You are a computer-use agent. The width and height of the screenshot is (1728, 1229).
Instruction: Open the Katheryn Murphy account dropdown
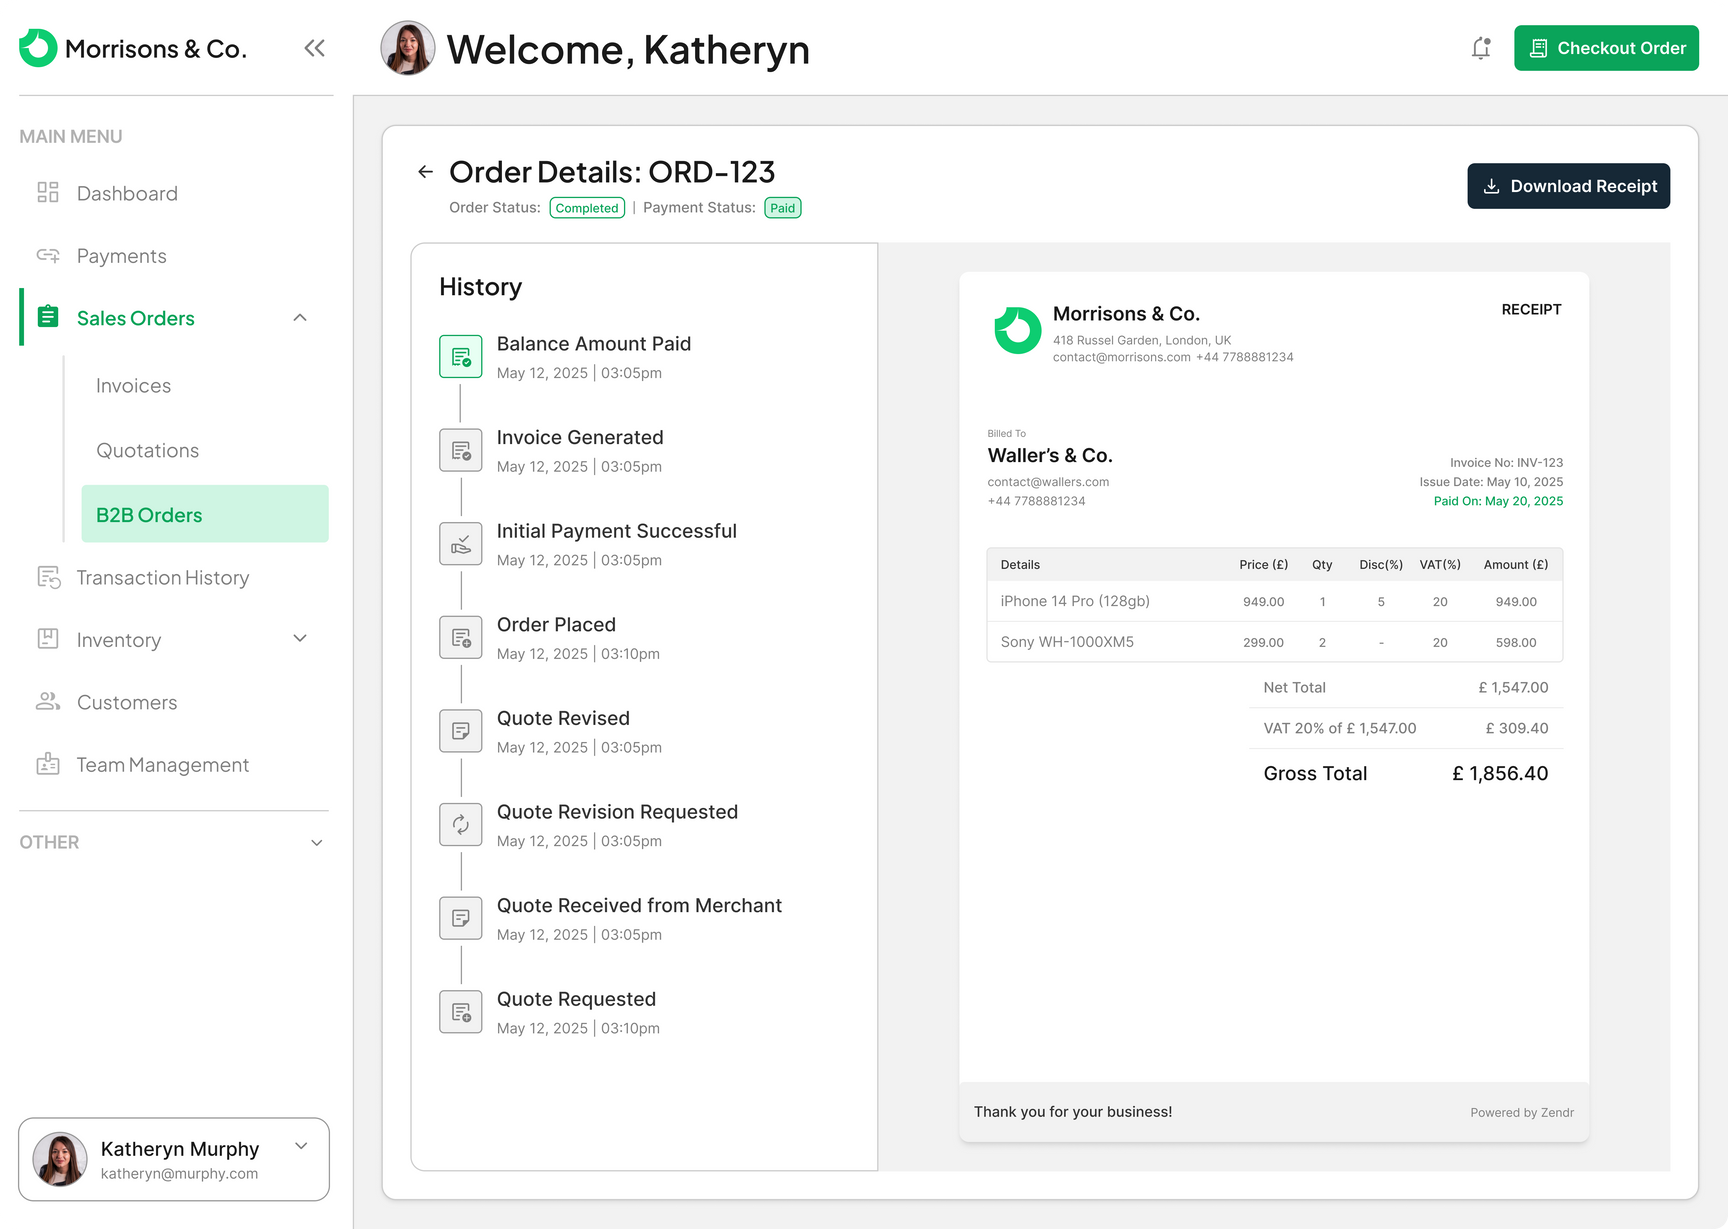click(x=301, y=1147)
